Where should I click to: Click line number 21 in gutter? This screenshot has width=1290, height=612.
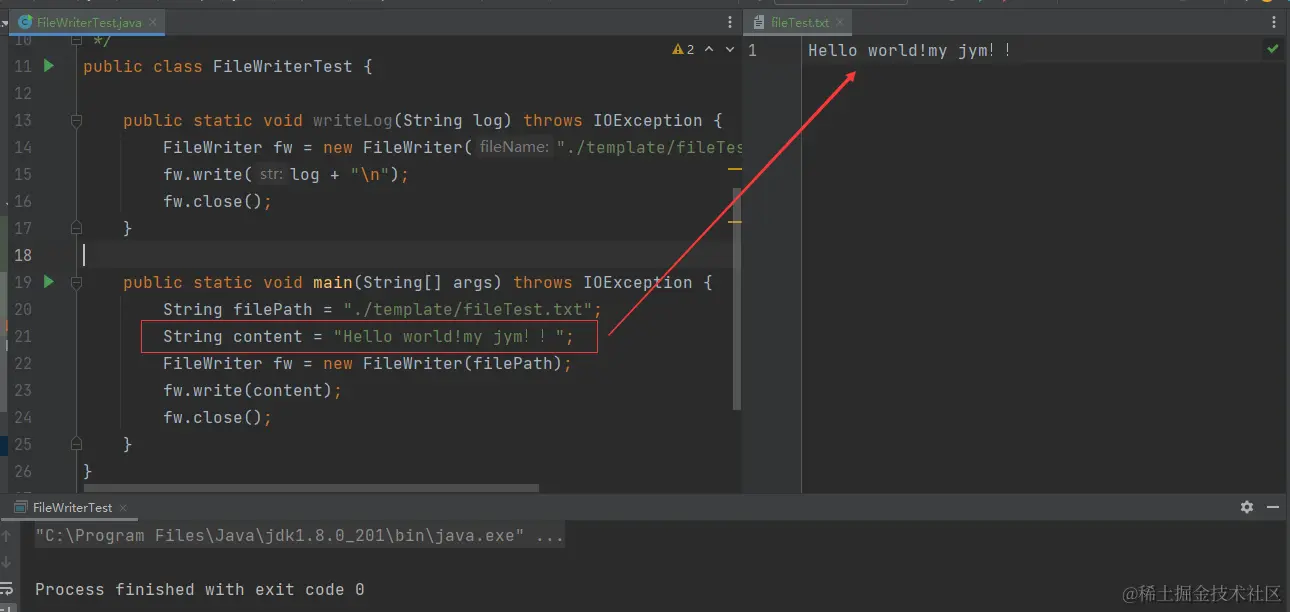(22, 336)
